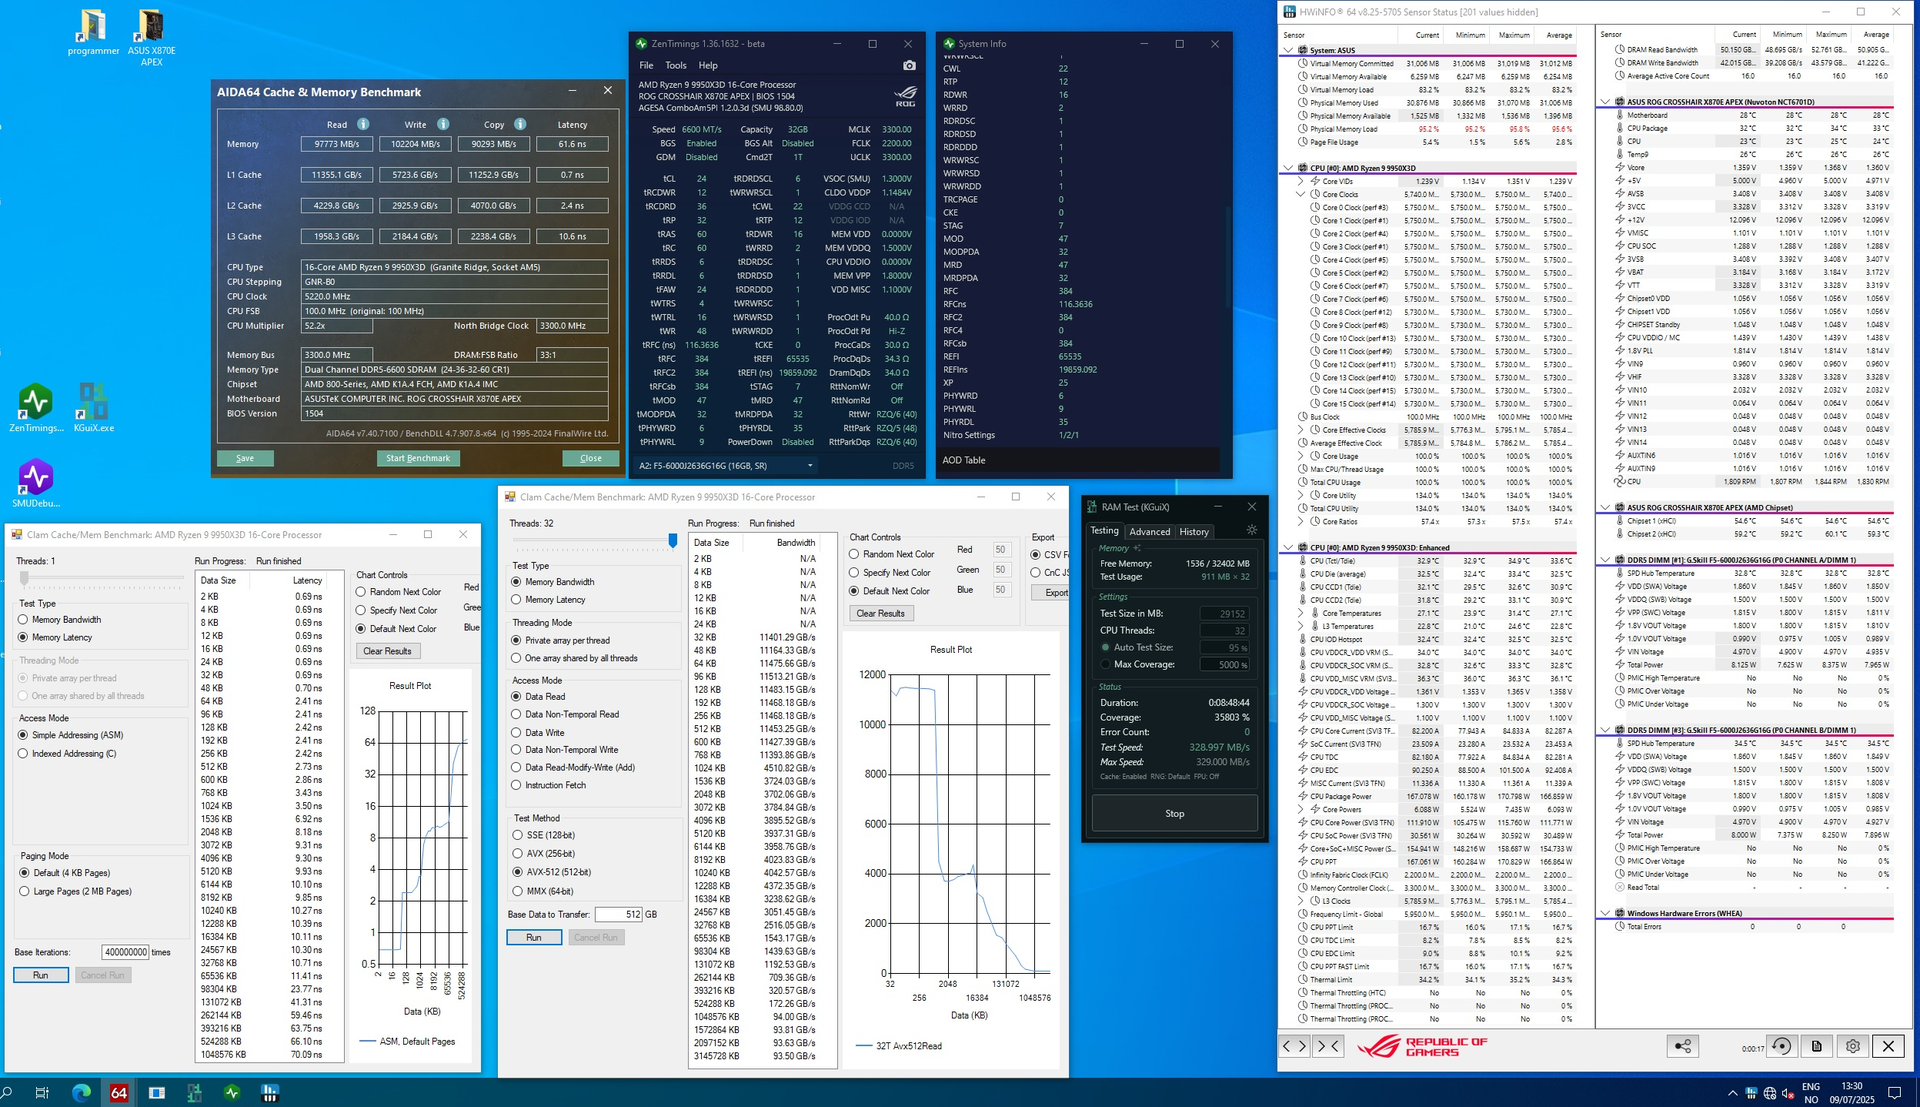This screenshot has height=1107, width=1920.
Task: Toggle the RAM Test theme sun icon
Action: tap(1251, 531)
